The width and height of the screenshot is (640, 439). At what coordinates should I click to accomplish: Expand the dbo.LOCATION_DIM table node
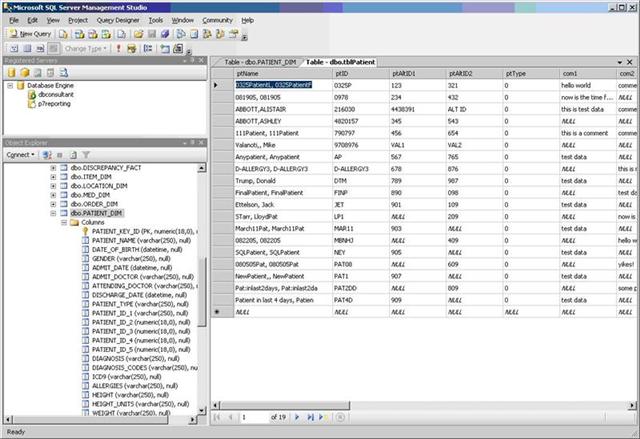coord(53,186)
